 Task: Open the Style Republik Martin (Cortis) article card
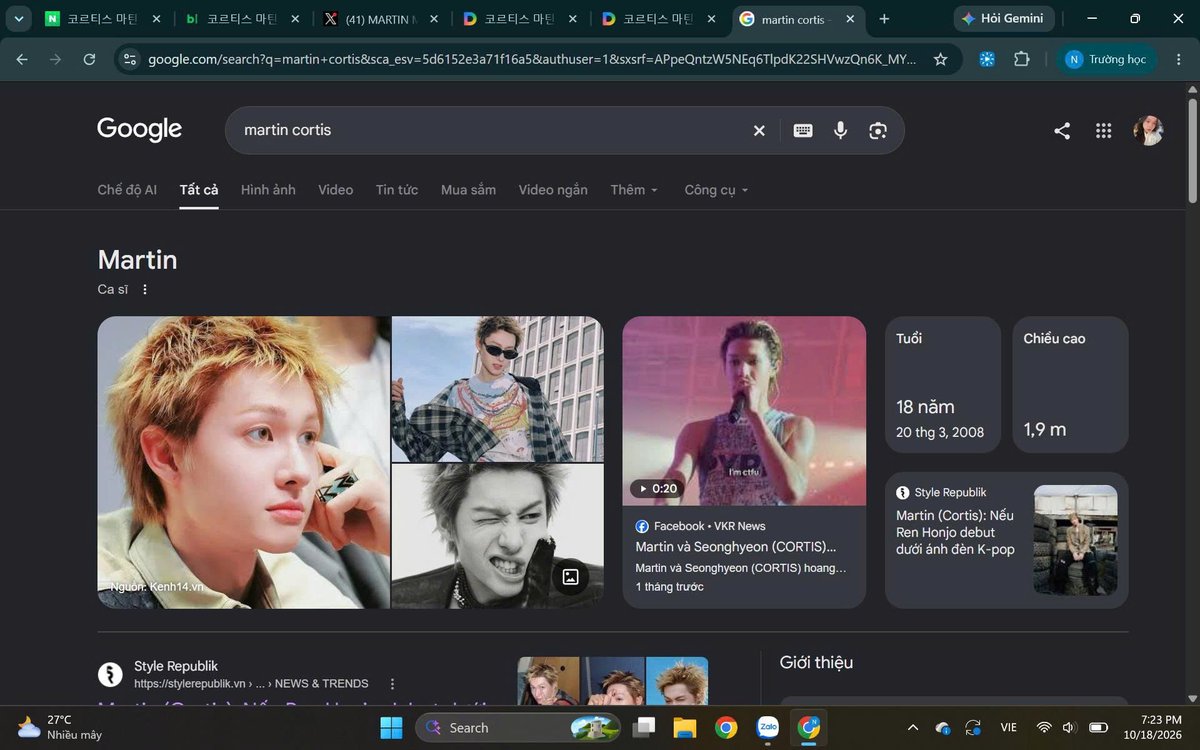pyautogui.click(x=1007, y=540)
